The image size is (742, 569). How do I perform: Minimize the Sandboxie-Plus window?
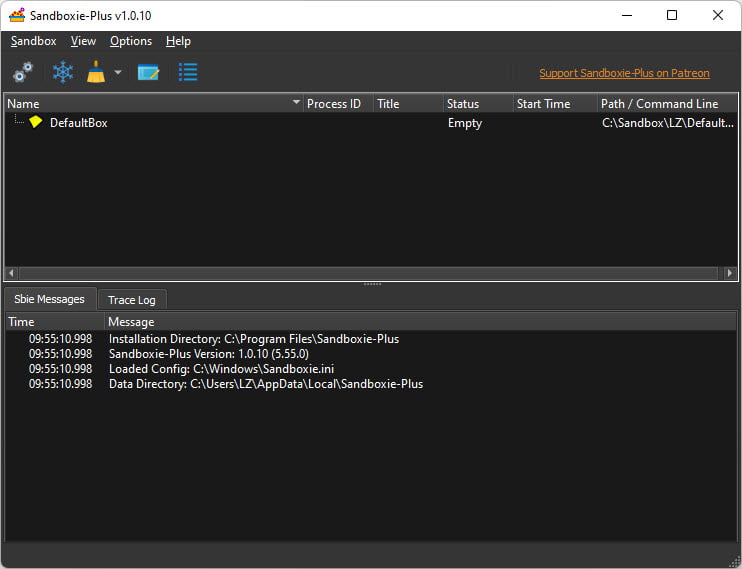(627, 15)
